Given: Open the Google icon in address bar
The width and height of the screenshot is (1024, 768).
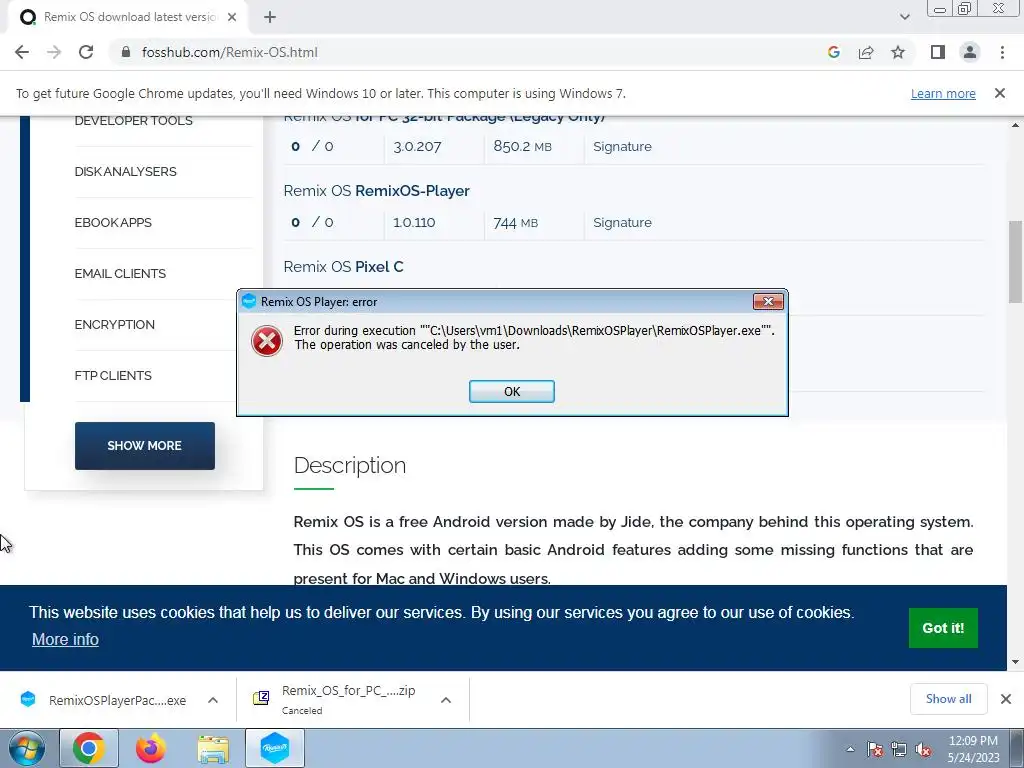Looking at the screenshot, I should tap(833, 52).
